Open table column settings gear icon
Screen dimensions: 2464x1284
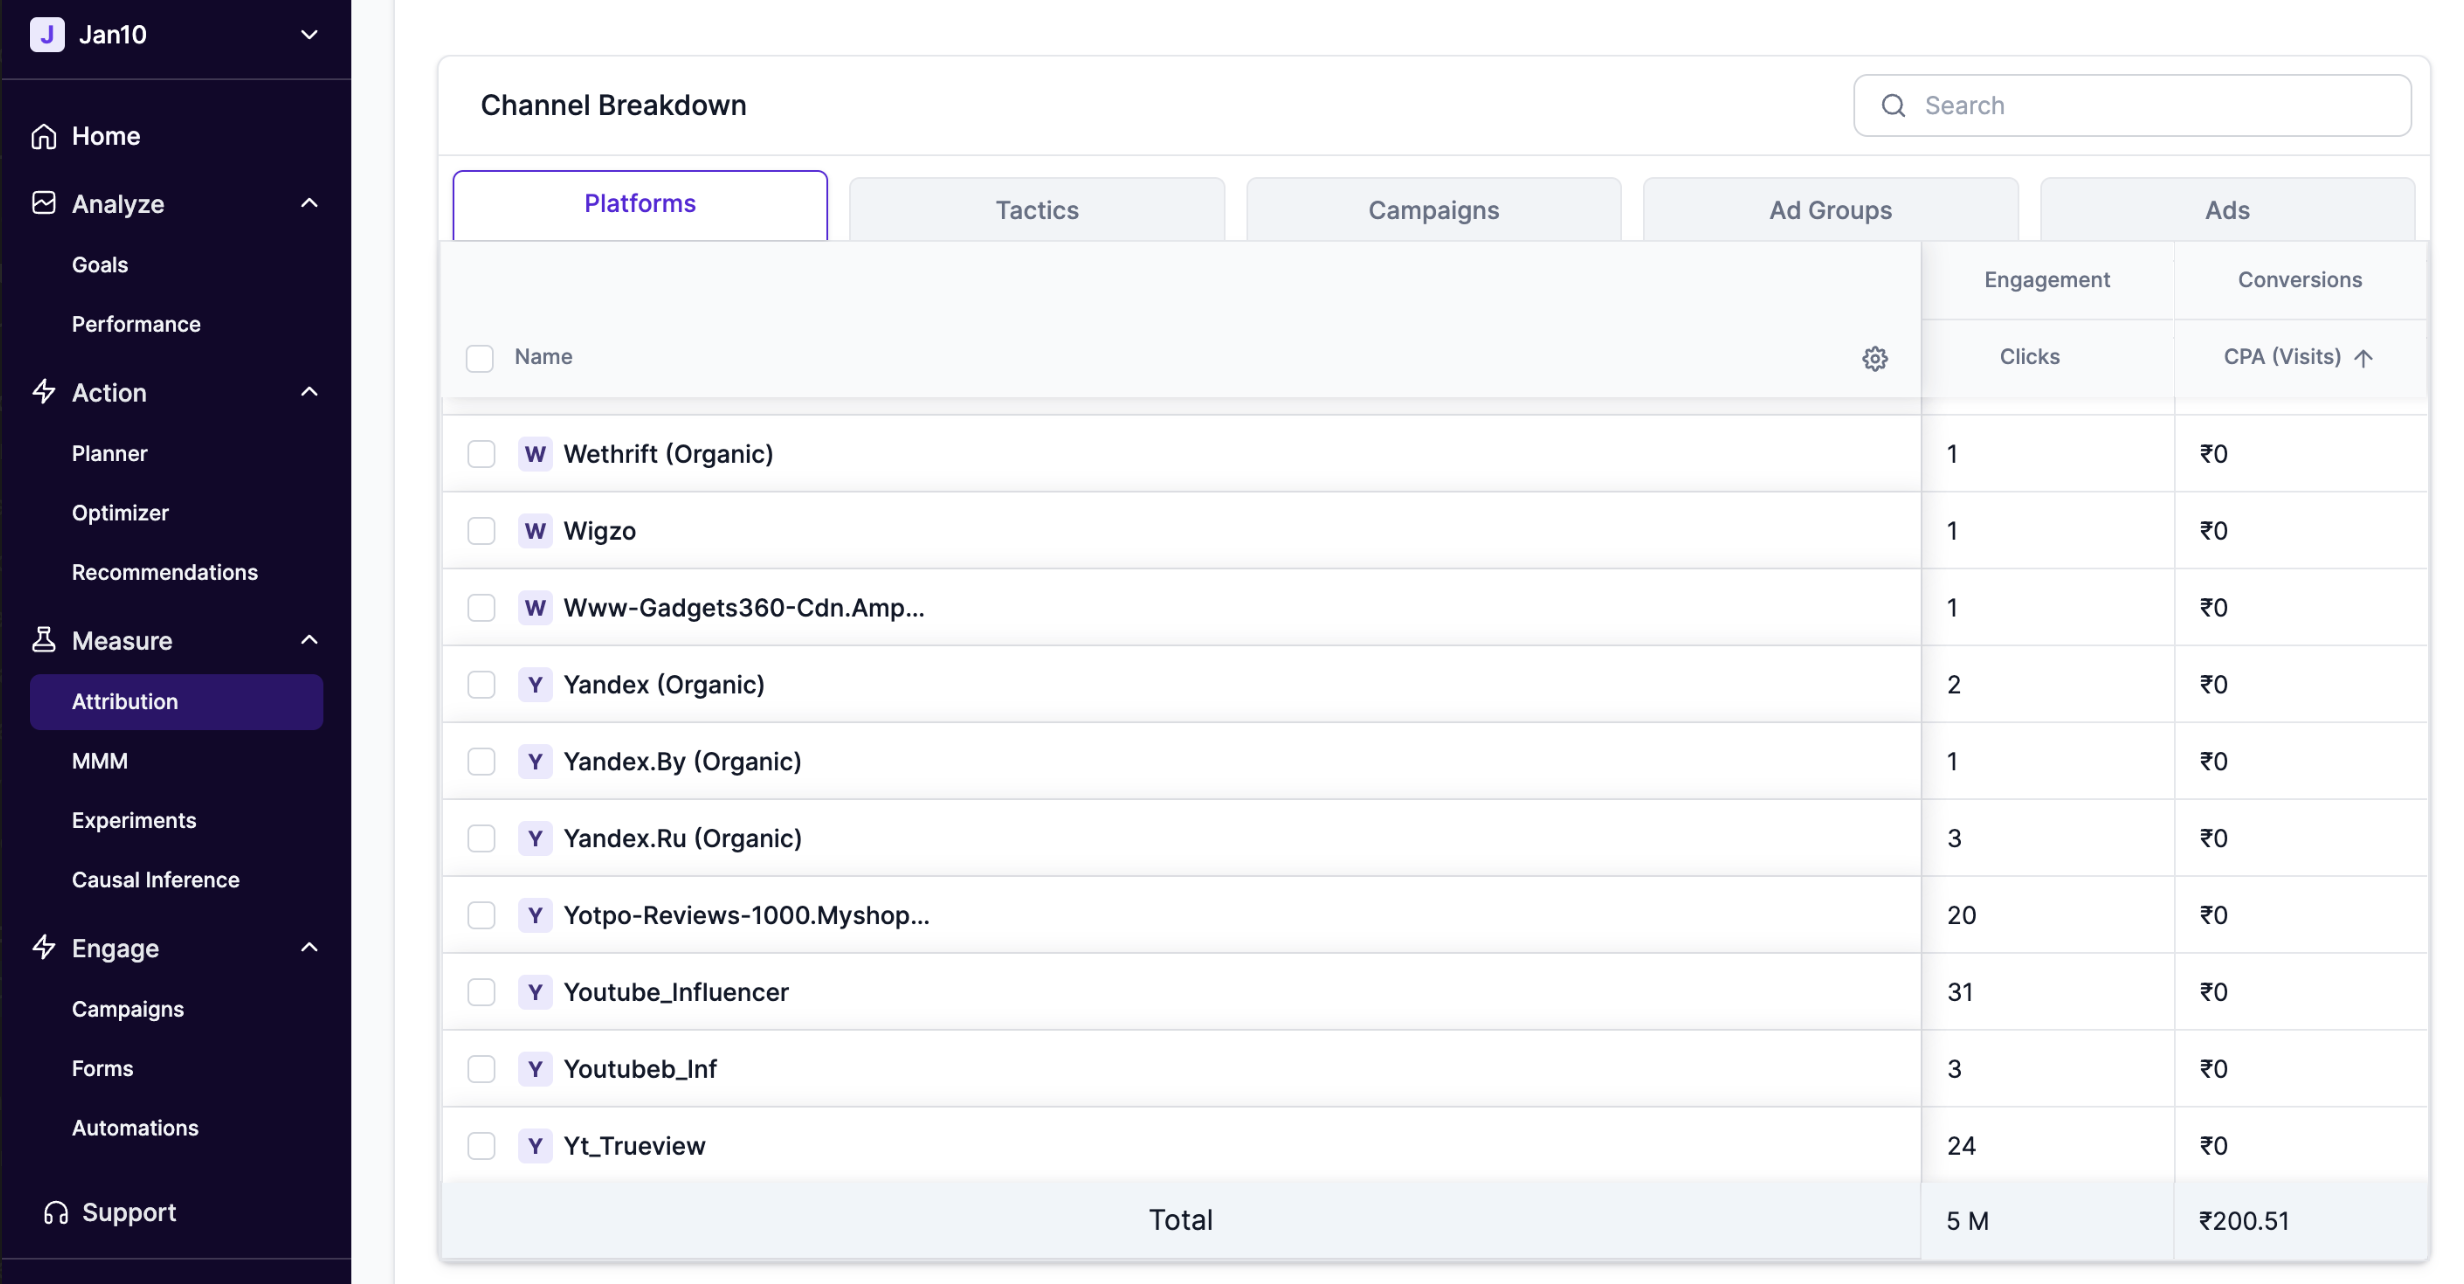[x=1874, y=358]
